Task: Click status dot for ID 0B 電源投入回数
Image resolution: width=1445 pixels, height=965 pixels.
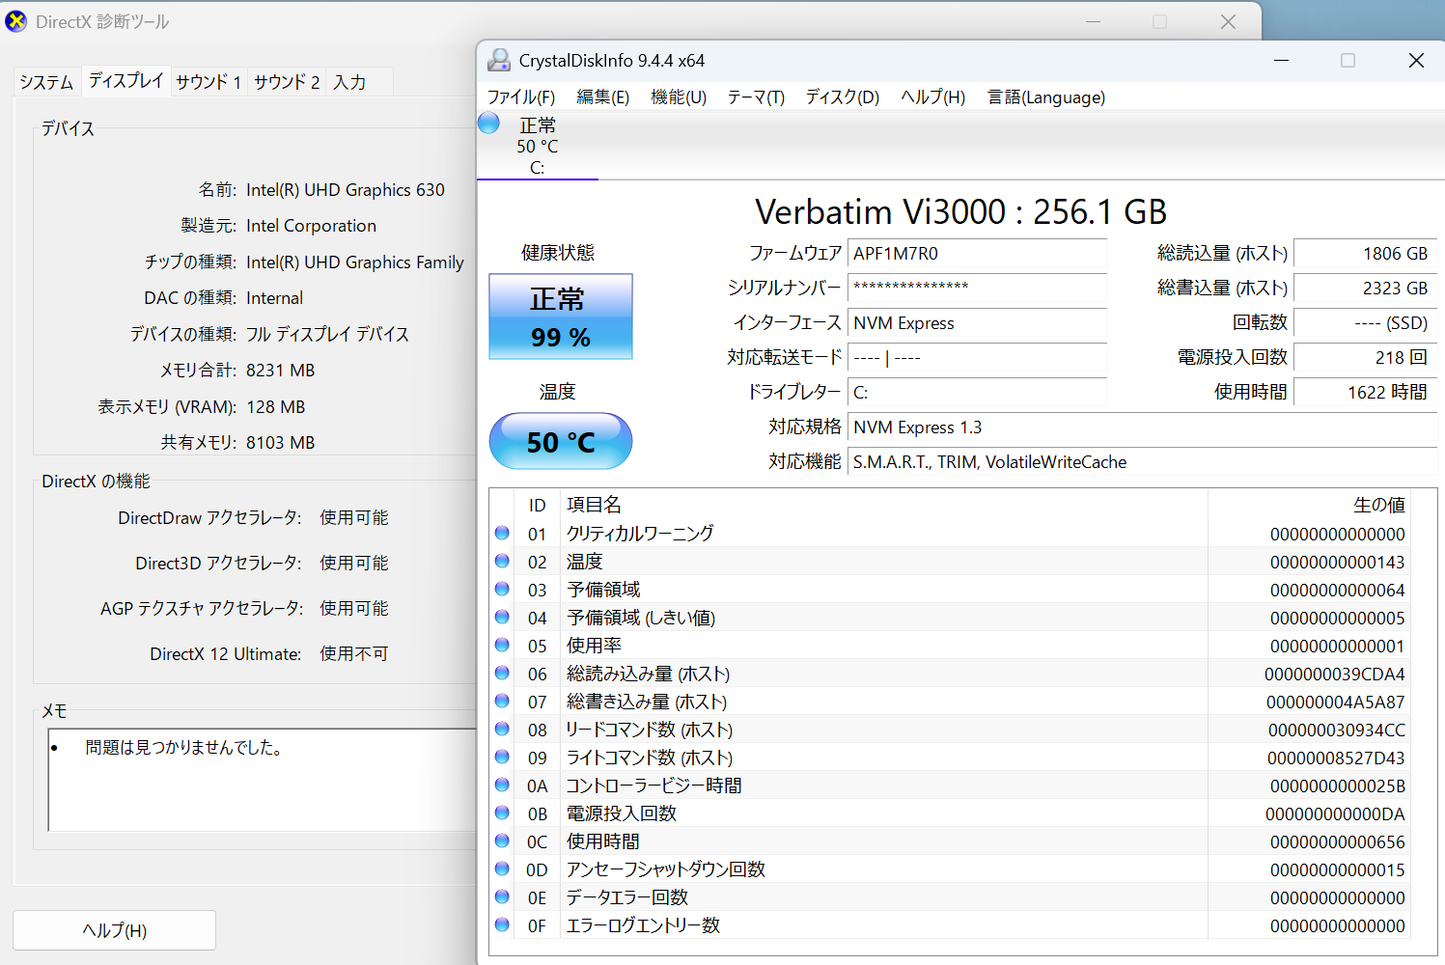Action: coord(502,813)
